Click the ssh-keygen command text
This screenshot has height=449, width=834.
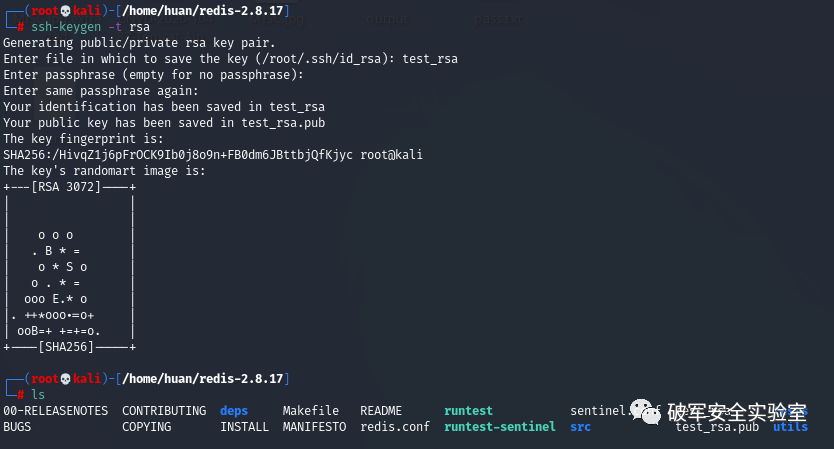pyautogui.click(x=66, y=27)
